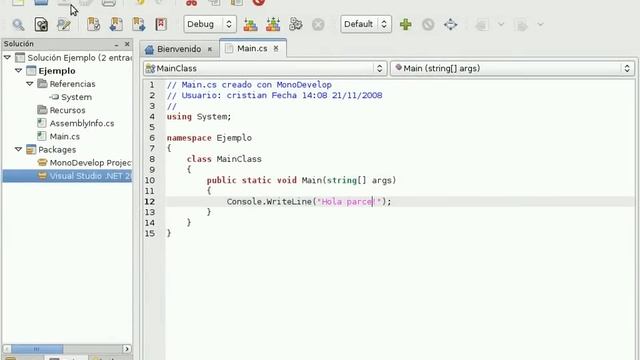Select the Packages item in tree

point(57,149)
